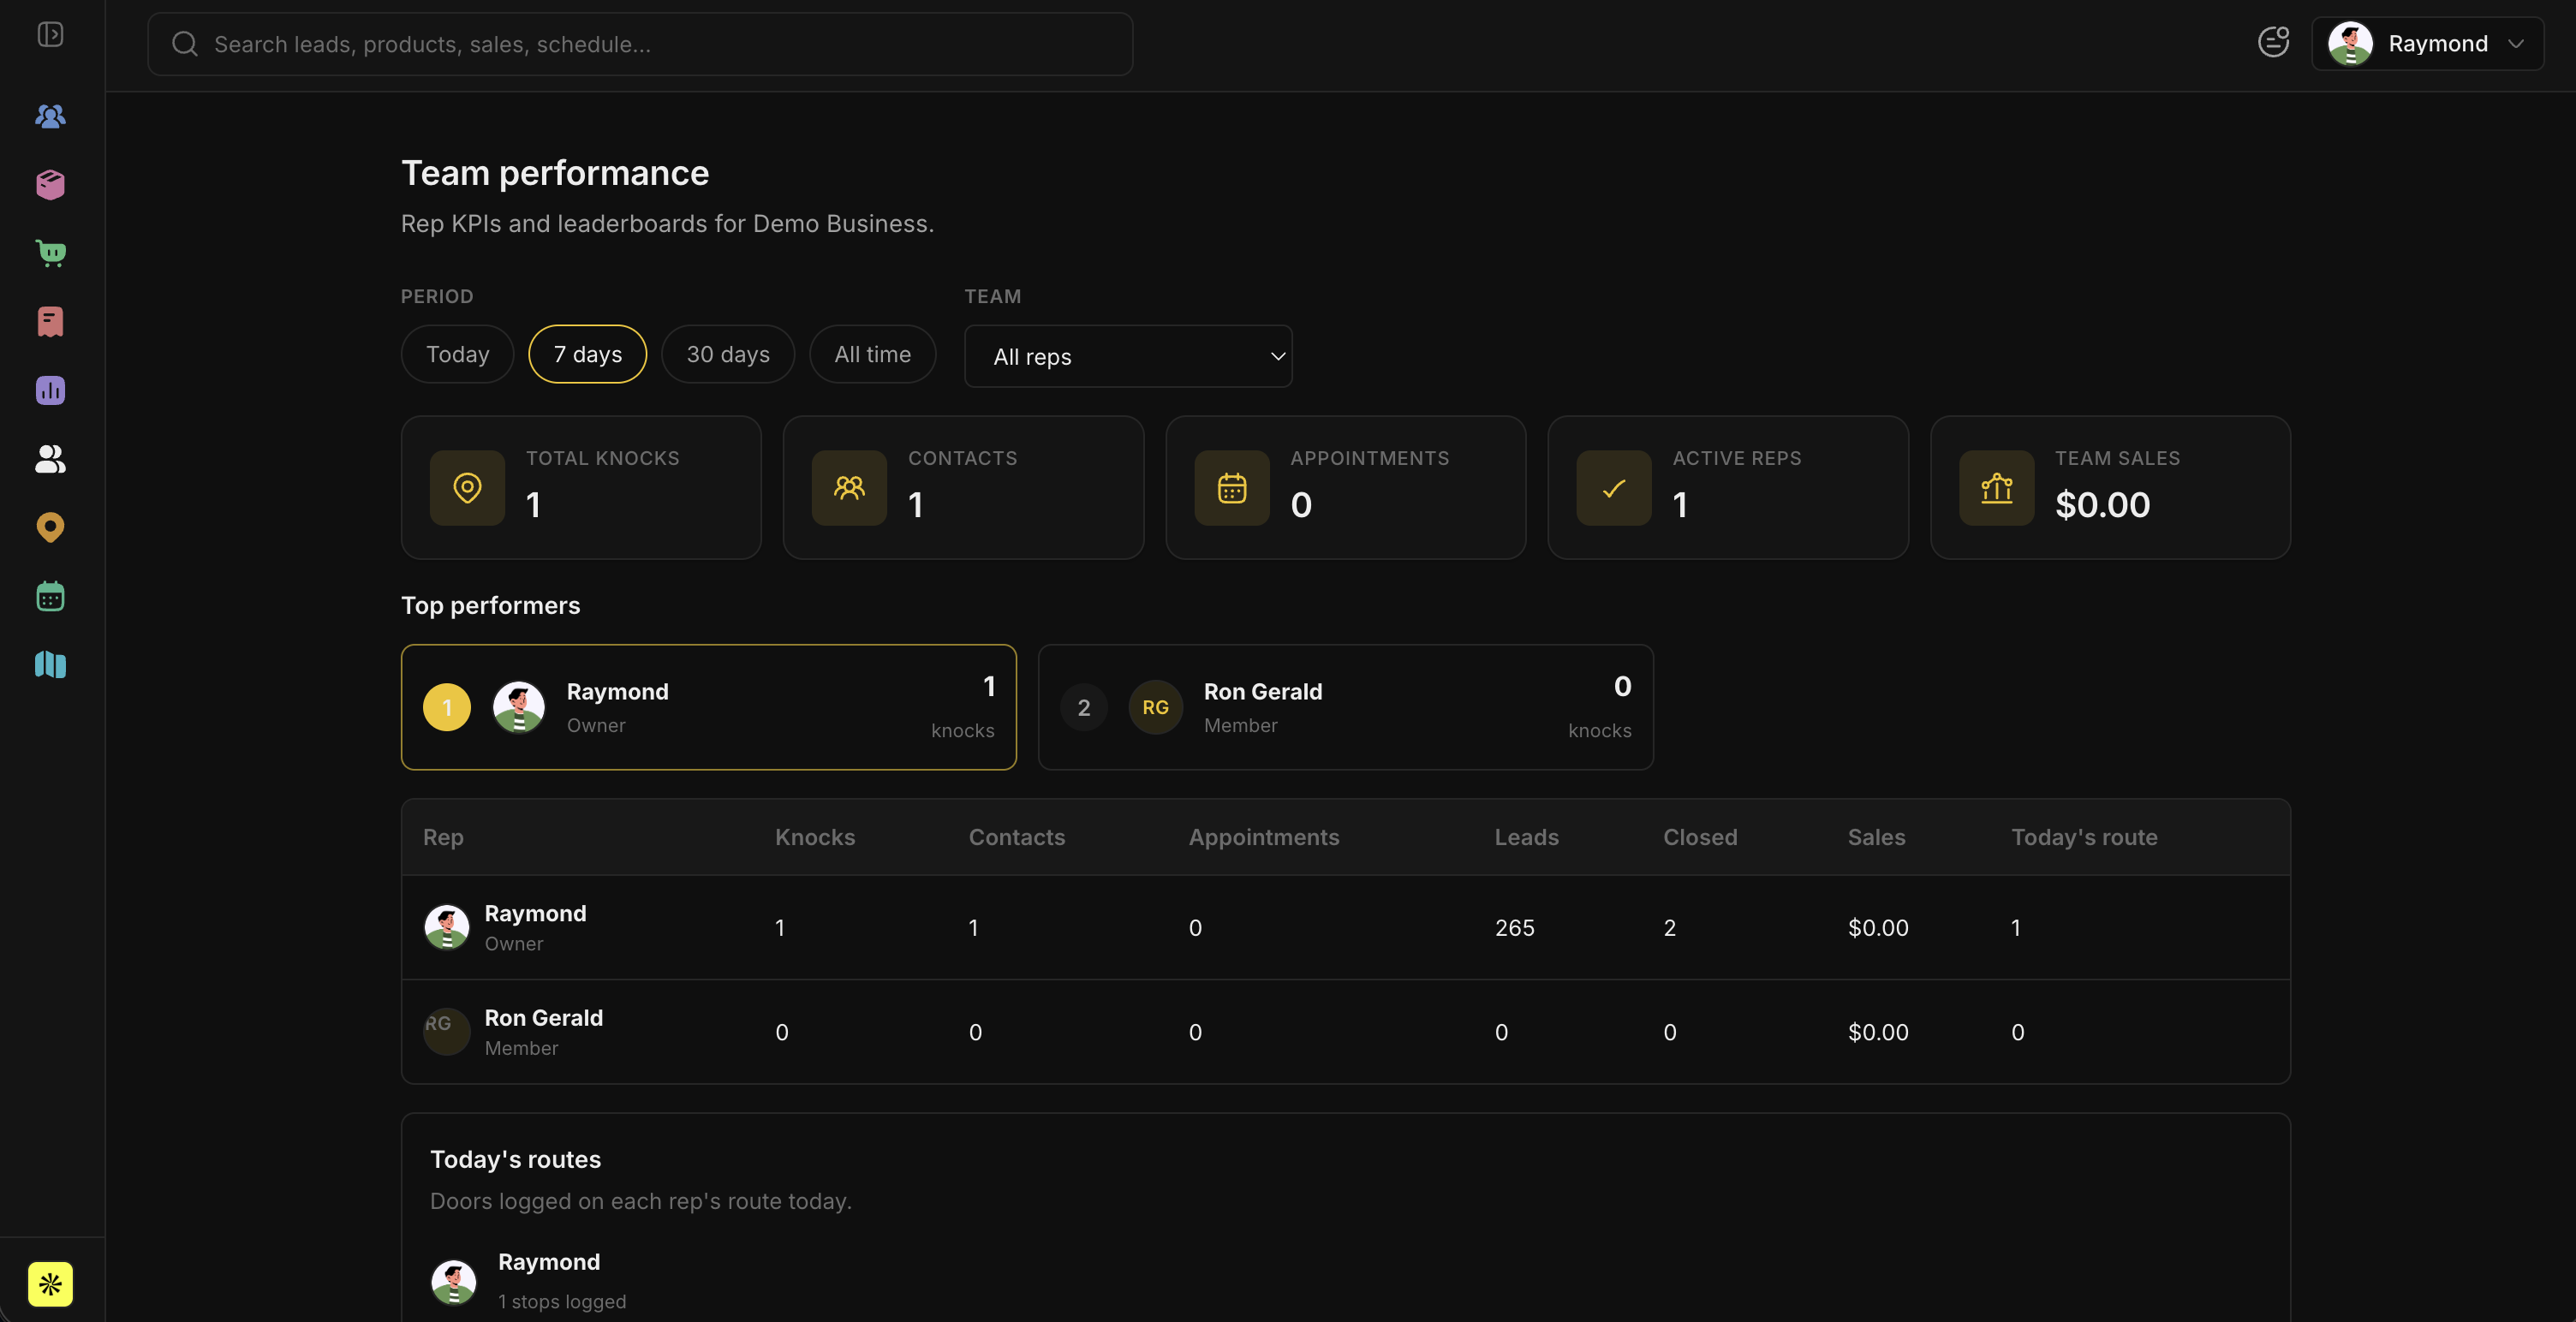2576x1322 pixels.
Task: Click the yellow asterisk logo icon
Action: 50,1284
